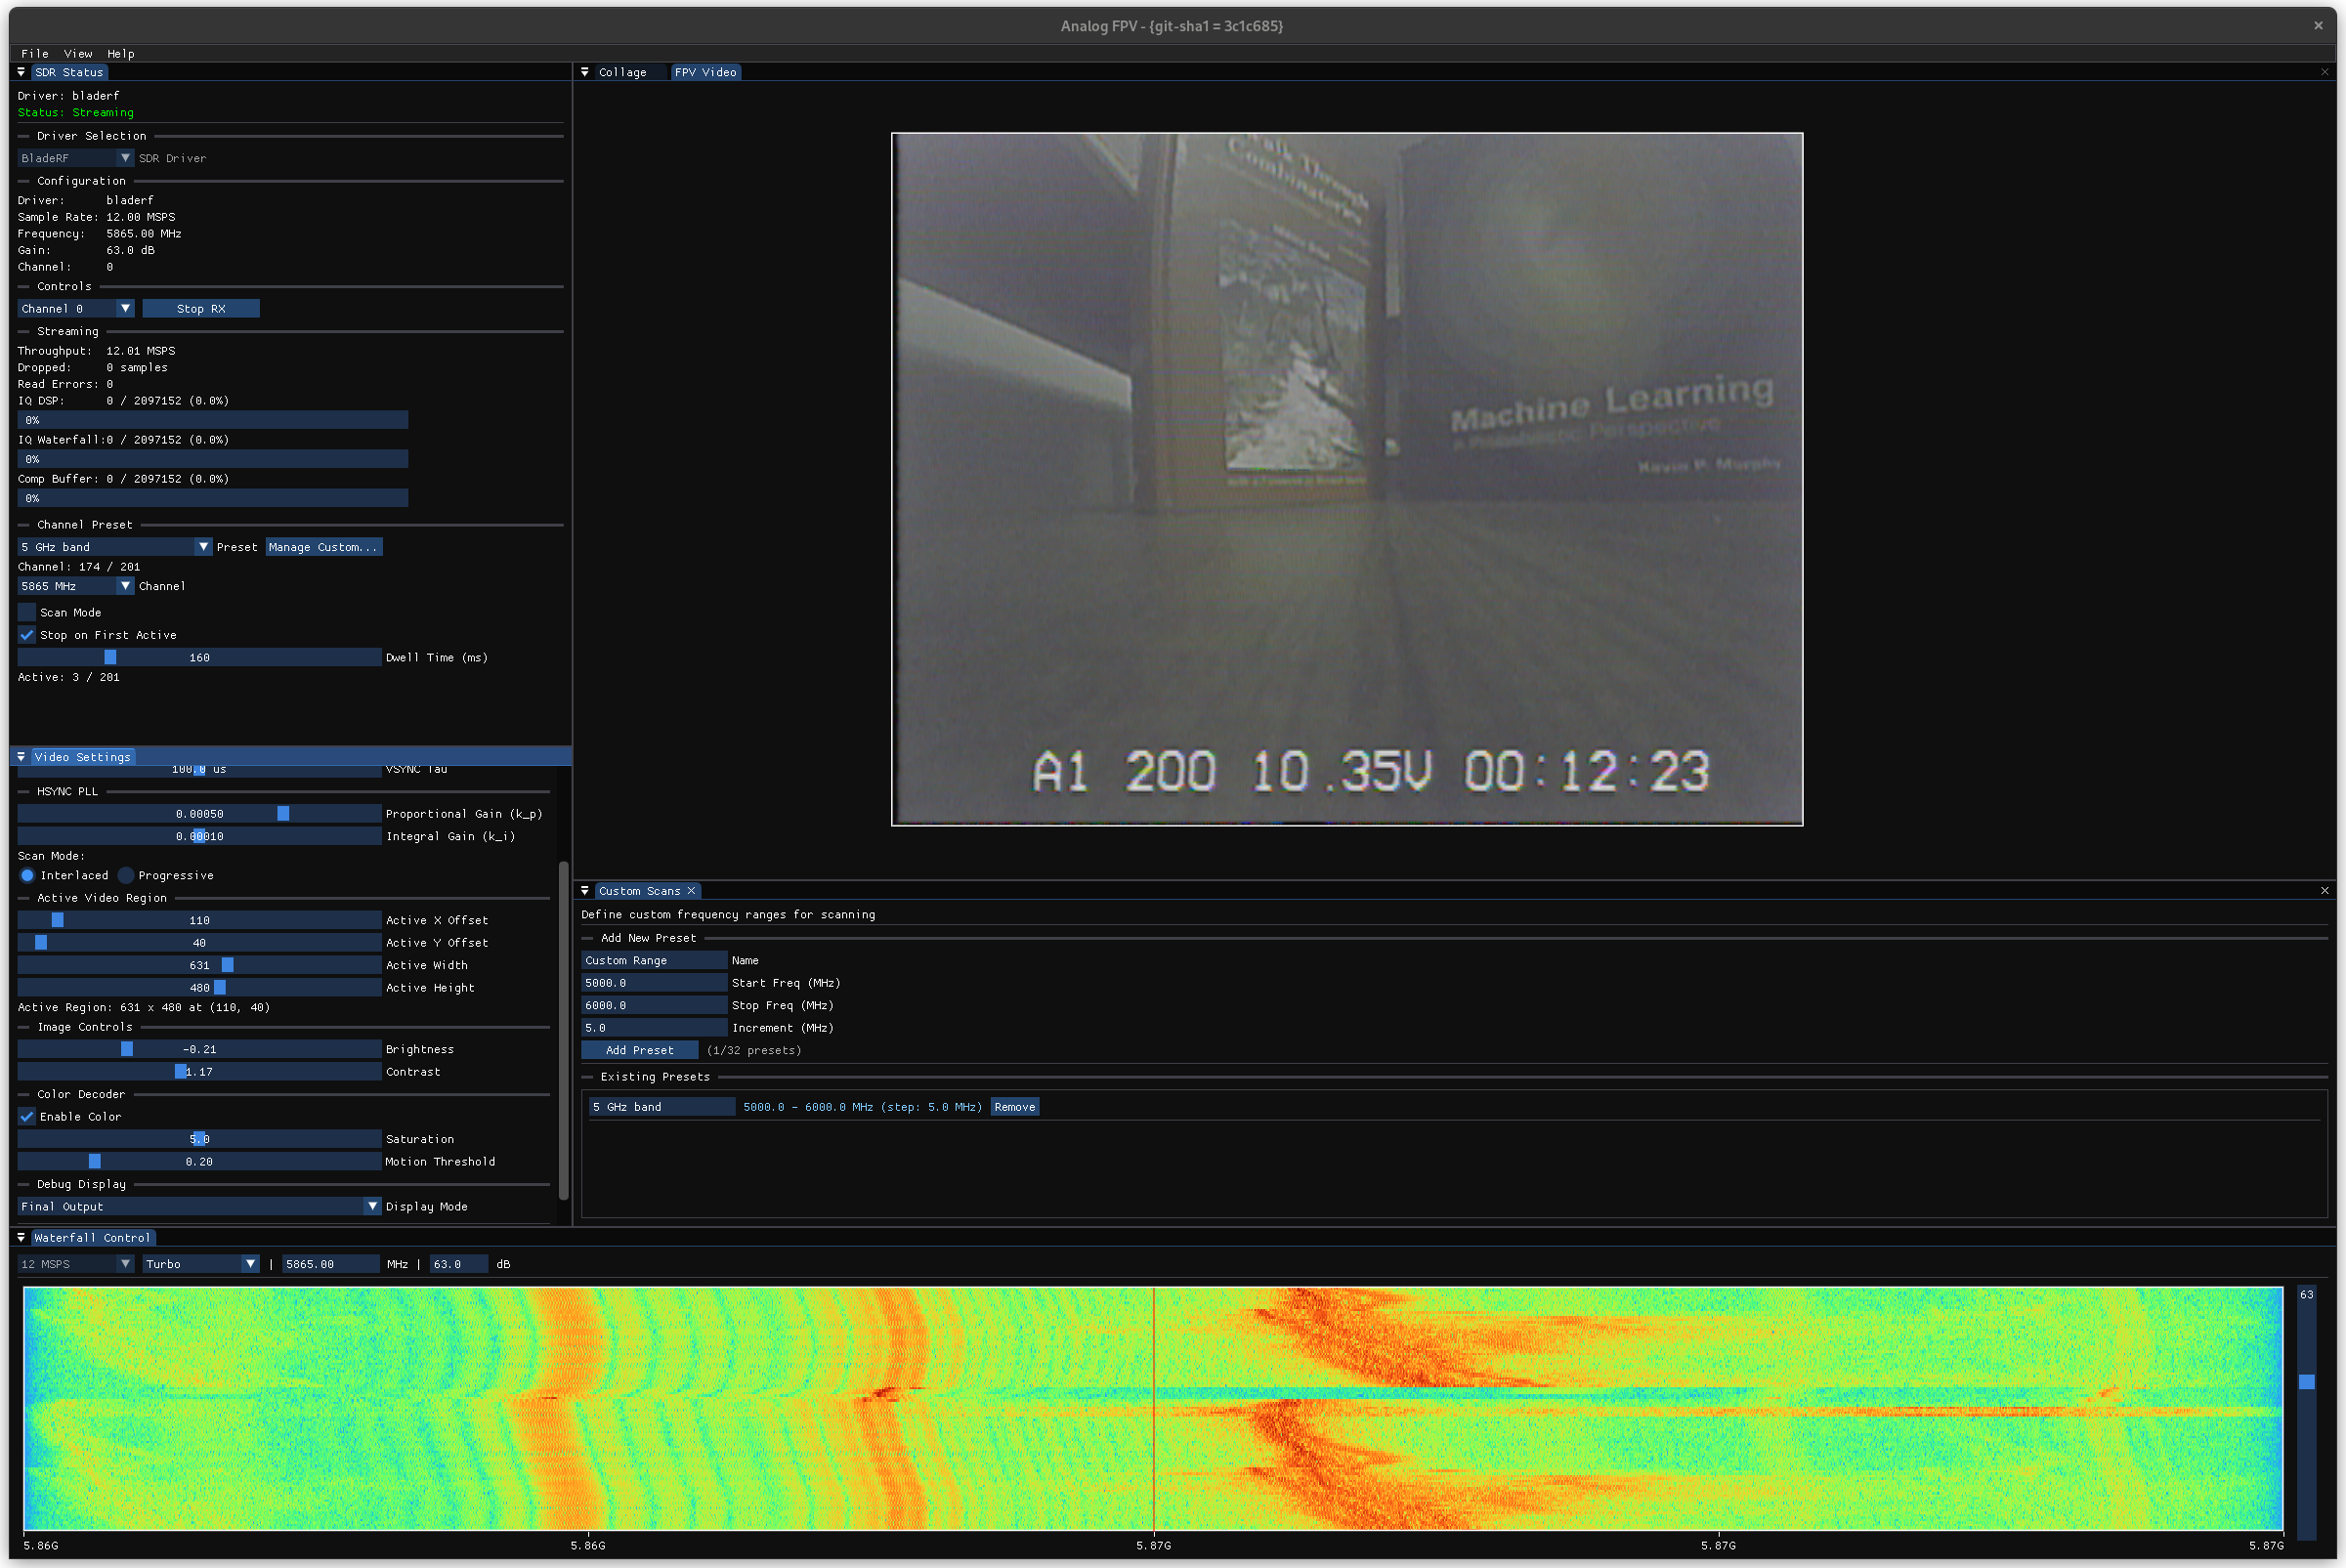The height and width of the screenshot is (1568, 2346).
Task: Open the View menu
Action: 78,54
